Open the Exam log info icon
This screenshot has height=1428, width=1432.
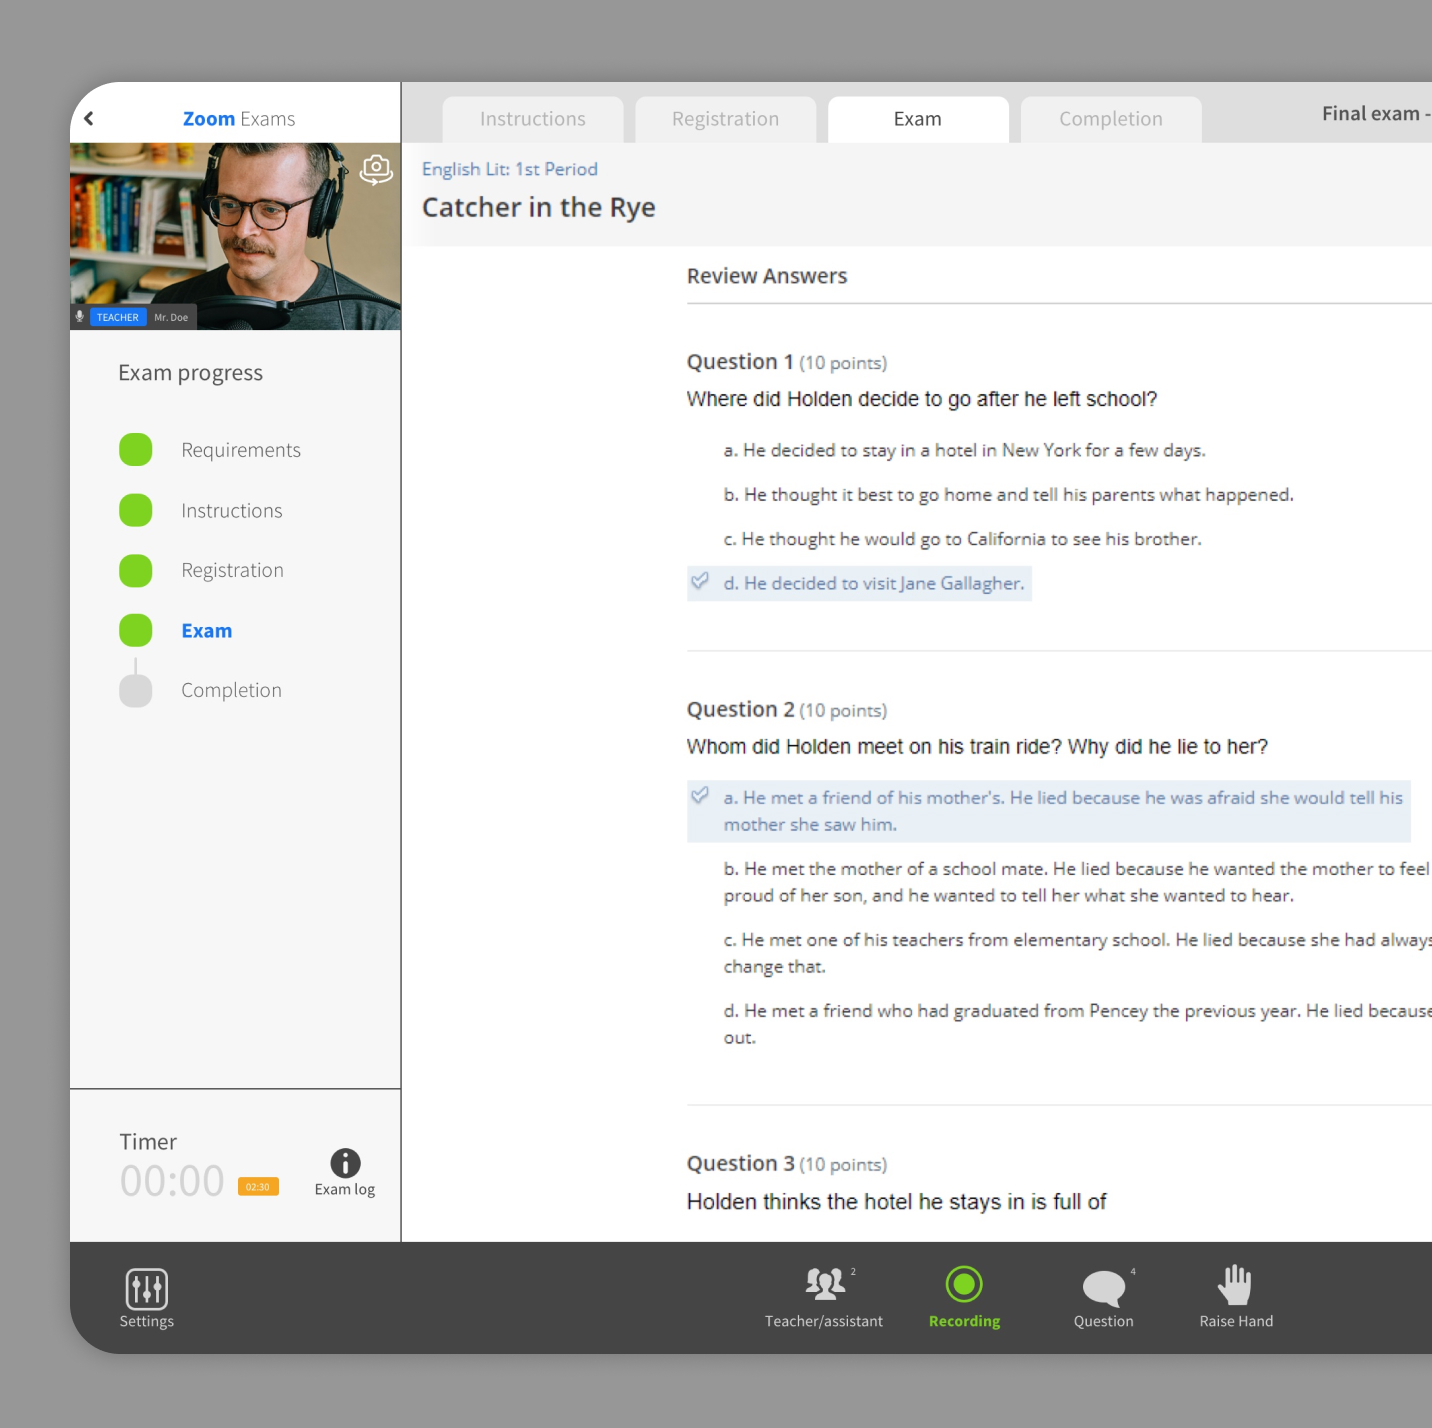[x=345, y=1163]
